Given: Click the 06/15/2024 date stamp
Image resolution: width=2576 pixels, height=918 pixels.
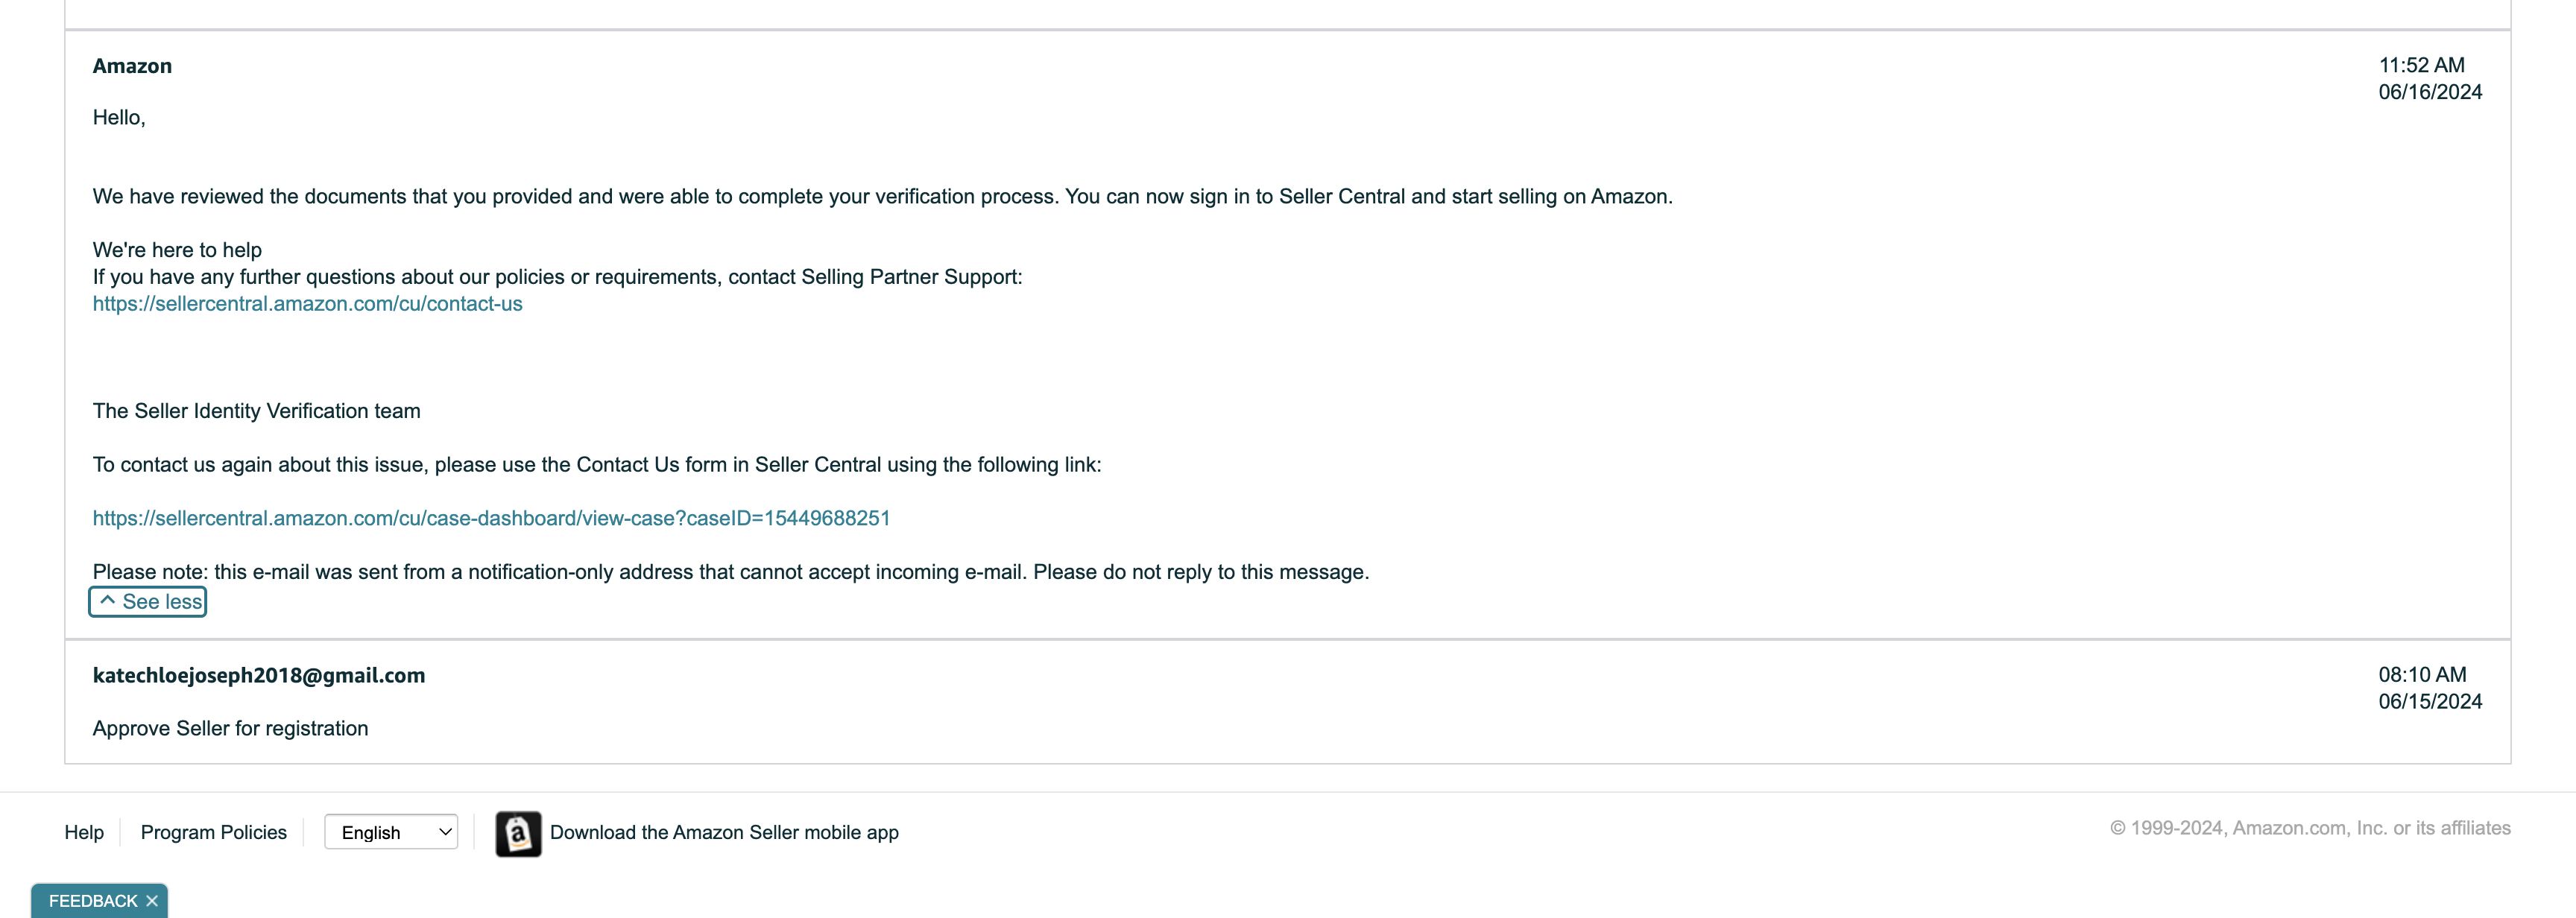Looking at the screenshot, I should [x=2430, y=702].
